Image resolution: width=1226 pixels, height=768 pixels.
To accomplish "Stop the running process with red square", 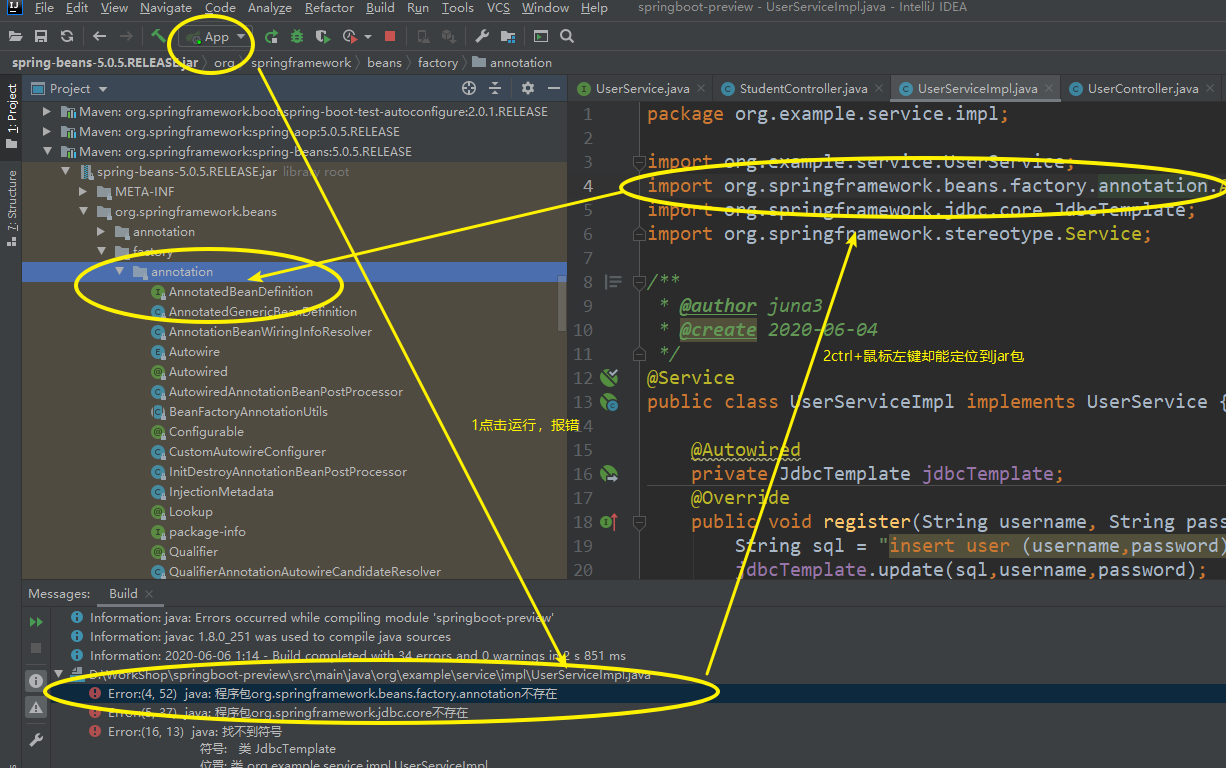I will (390, 37).
